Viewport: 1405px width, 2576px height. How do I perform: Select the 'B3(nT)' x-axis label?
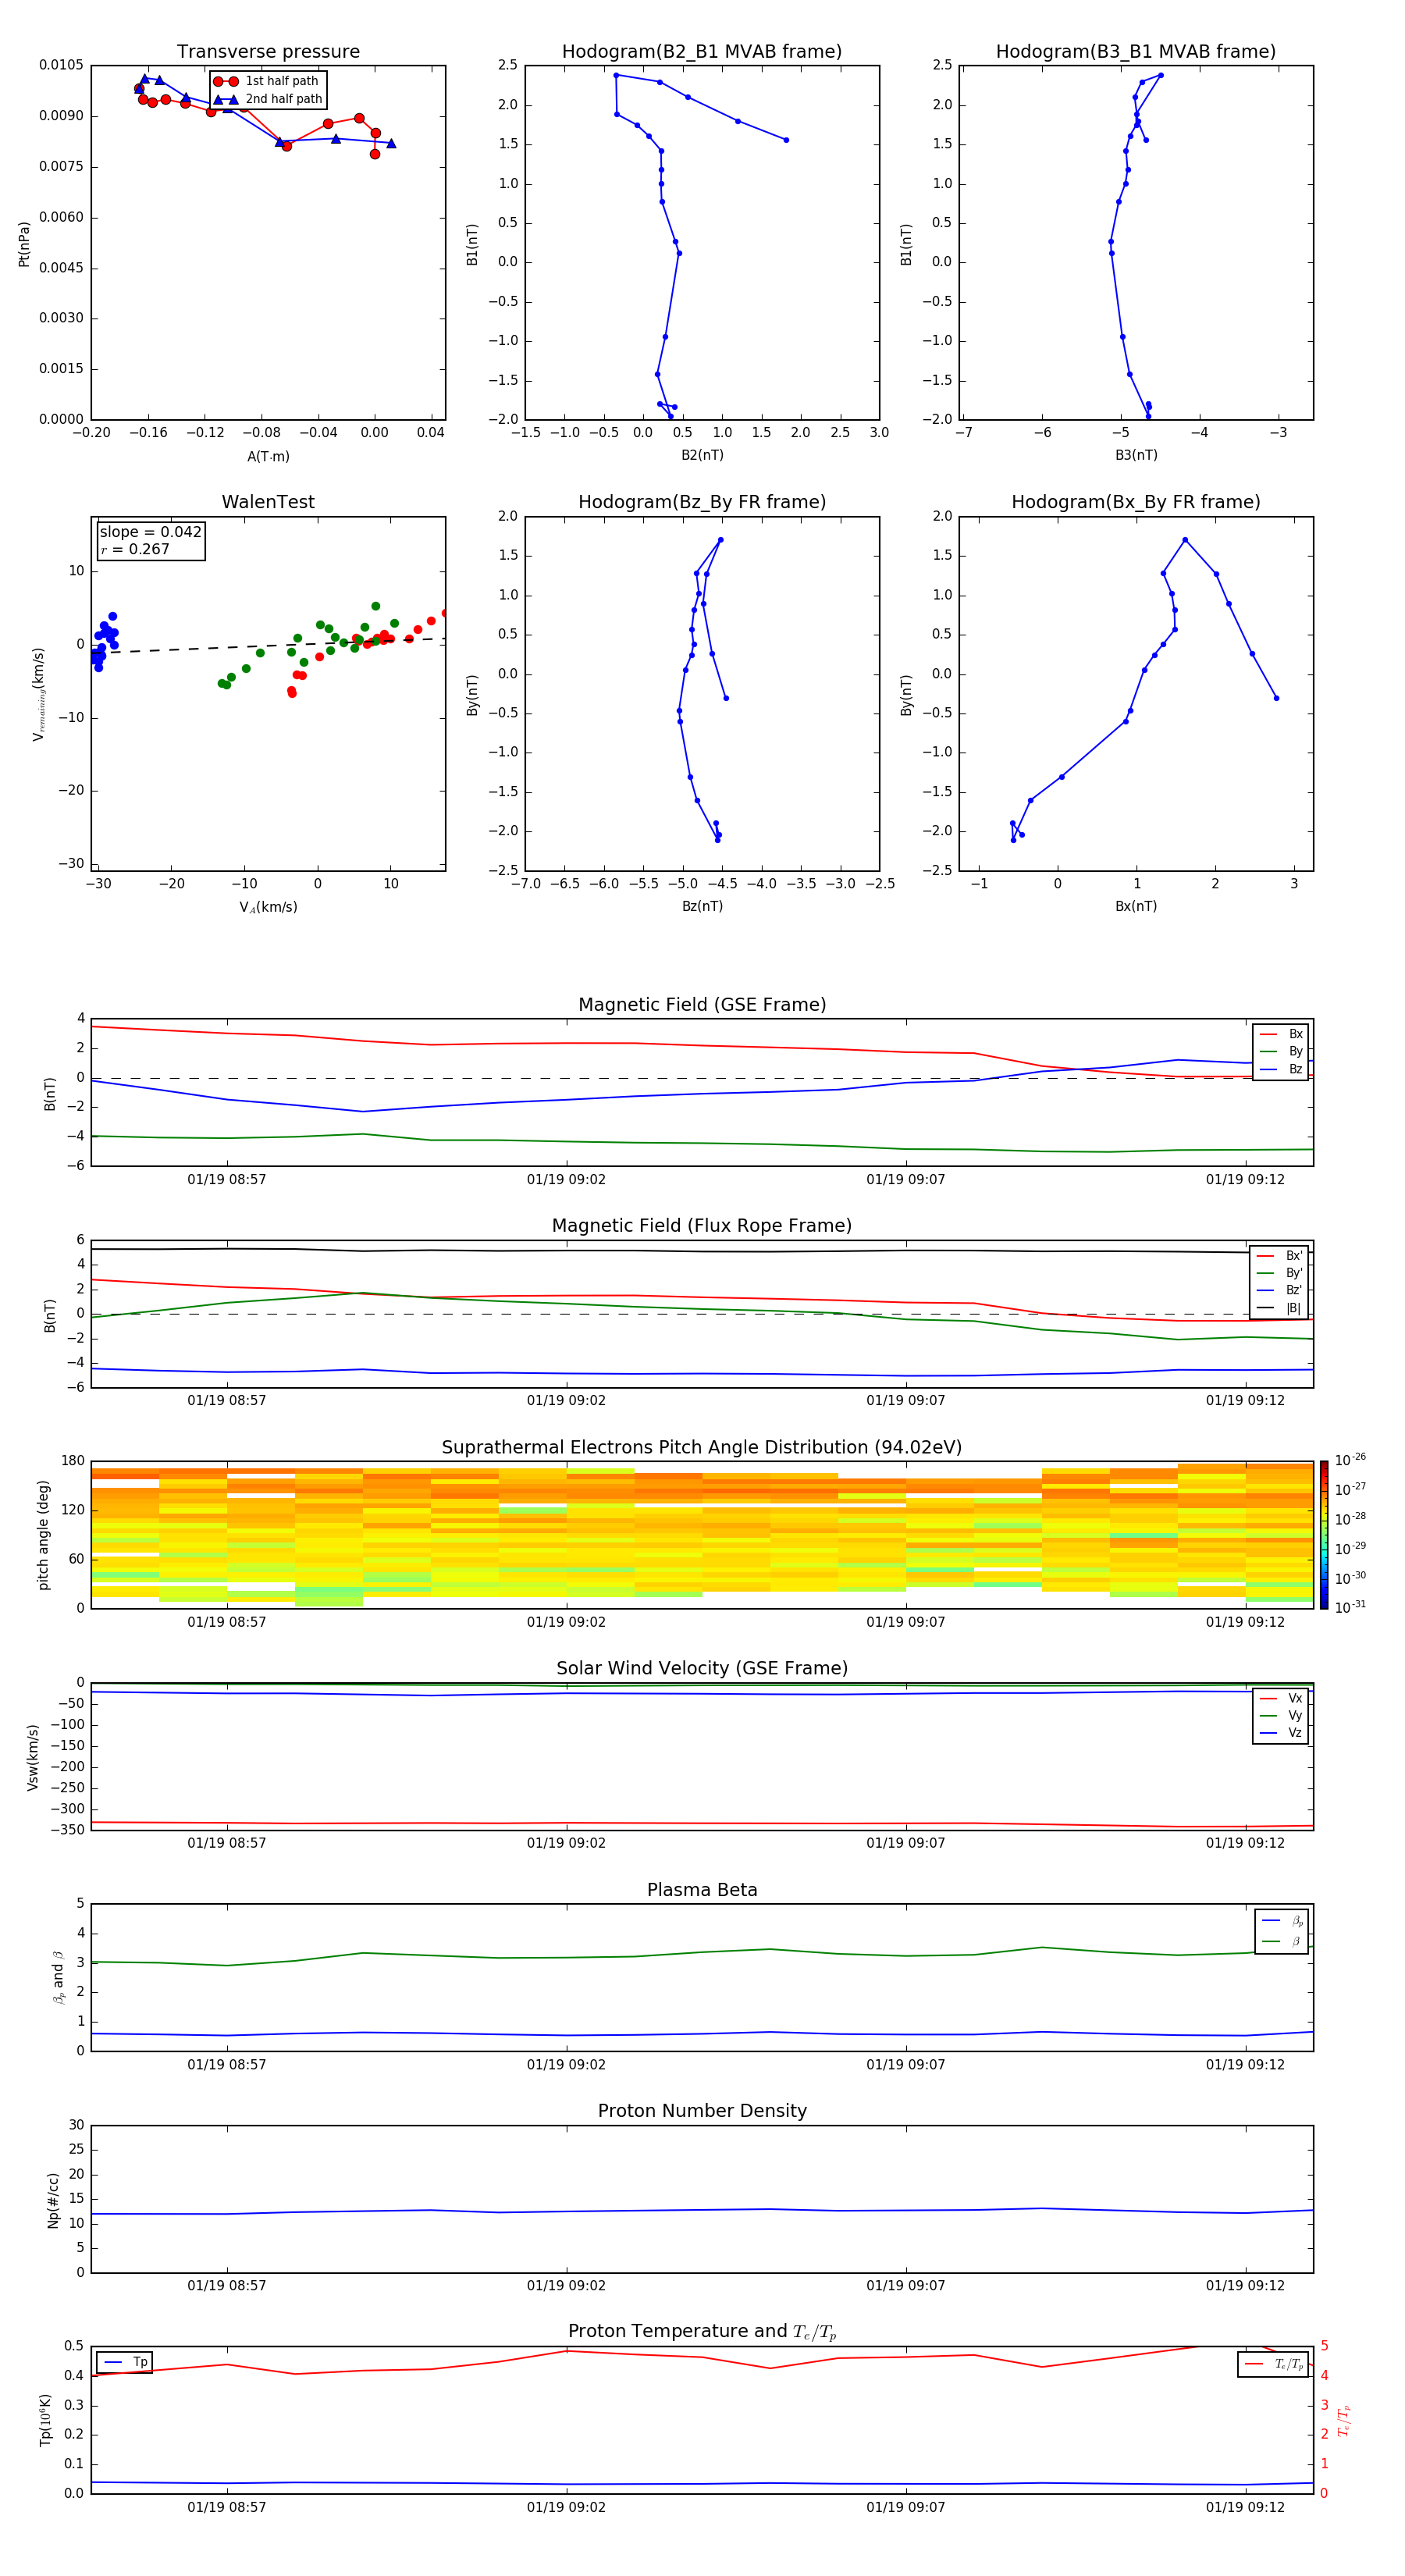click(x=1136, y=455)
